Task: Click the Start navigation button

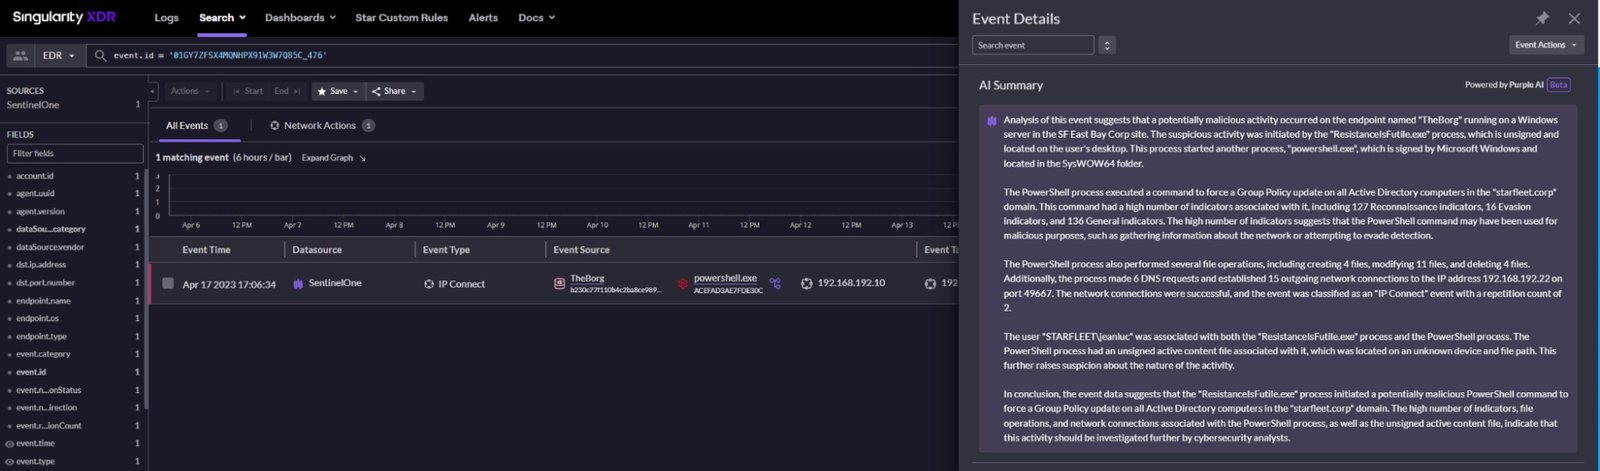Action: tap(247, 91)
